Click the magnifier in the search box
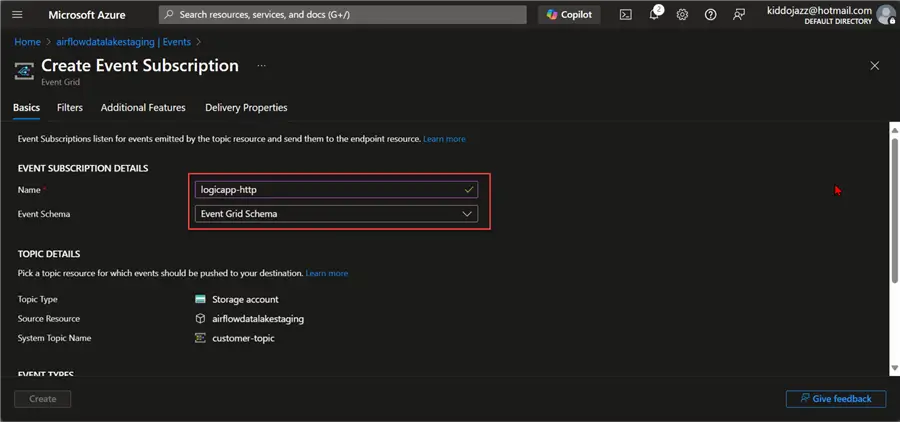Viewport: 900px width, 422px height. [169, 15]
